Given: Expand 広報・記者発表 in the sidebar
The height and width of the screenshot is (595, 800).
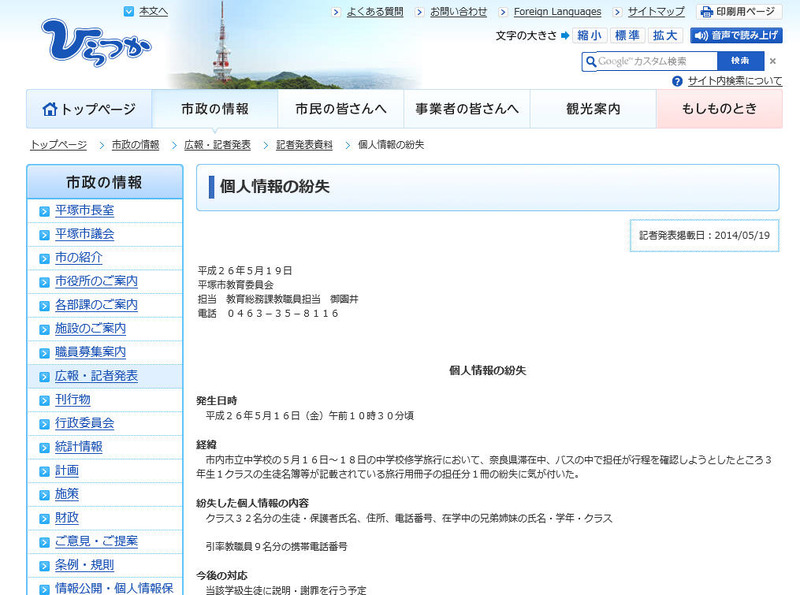Looking at the screenshot, I should click(x=96, y=377).
